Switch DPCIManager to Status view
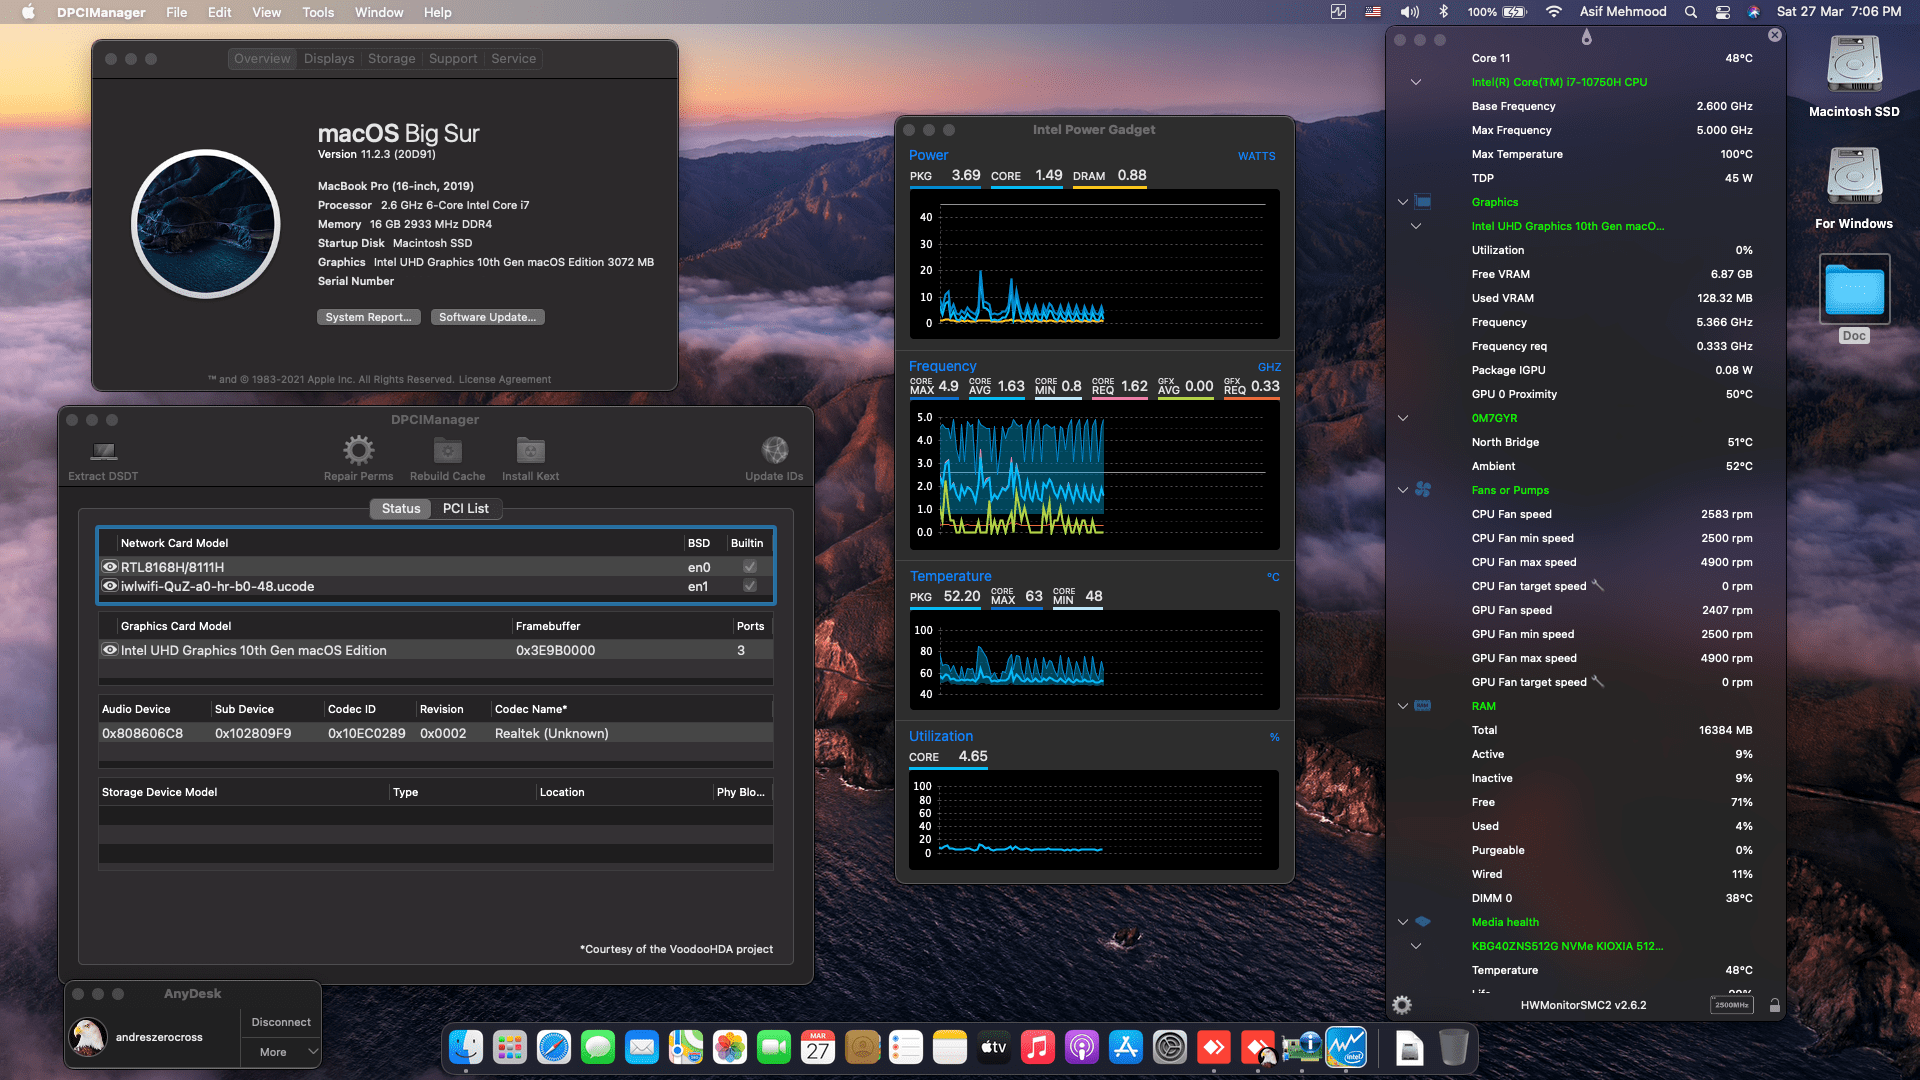Image resolution: width=1920 pixels, height=1080 pixels. [x=400, y=508]
